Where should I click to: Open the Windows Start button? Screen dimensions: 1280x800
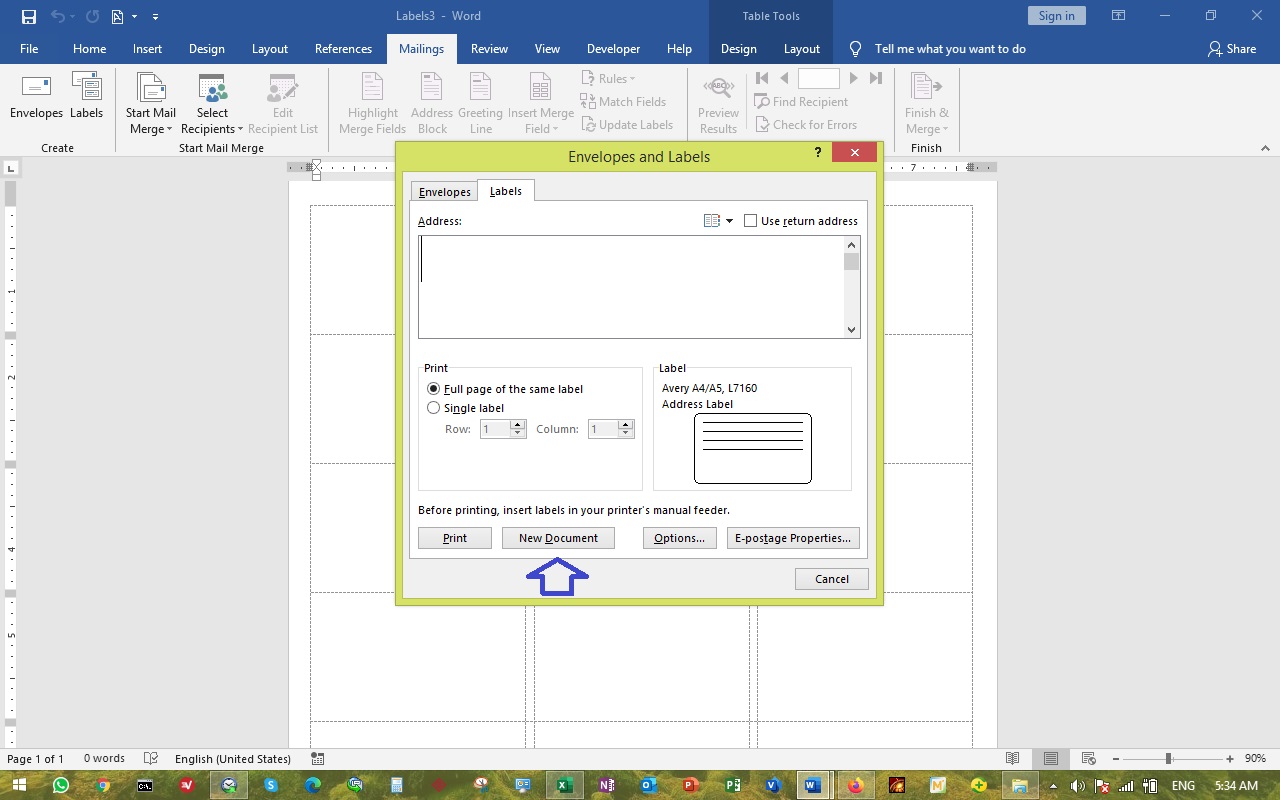19,785
